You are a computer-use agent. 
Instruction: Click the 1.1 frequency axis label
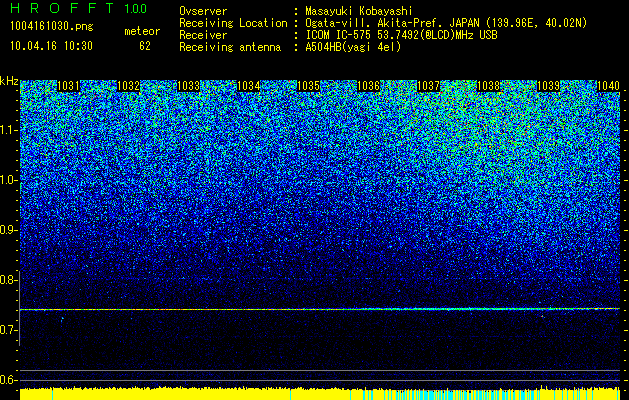[x=8, y=130]
